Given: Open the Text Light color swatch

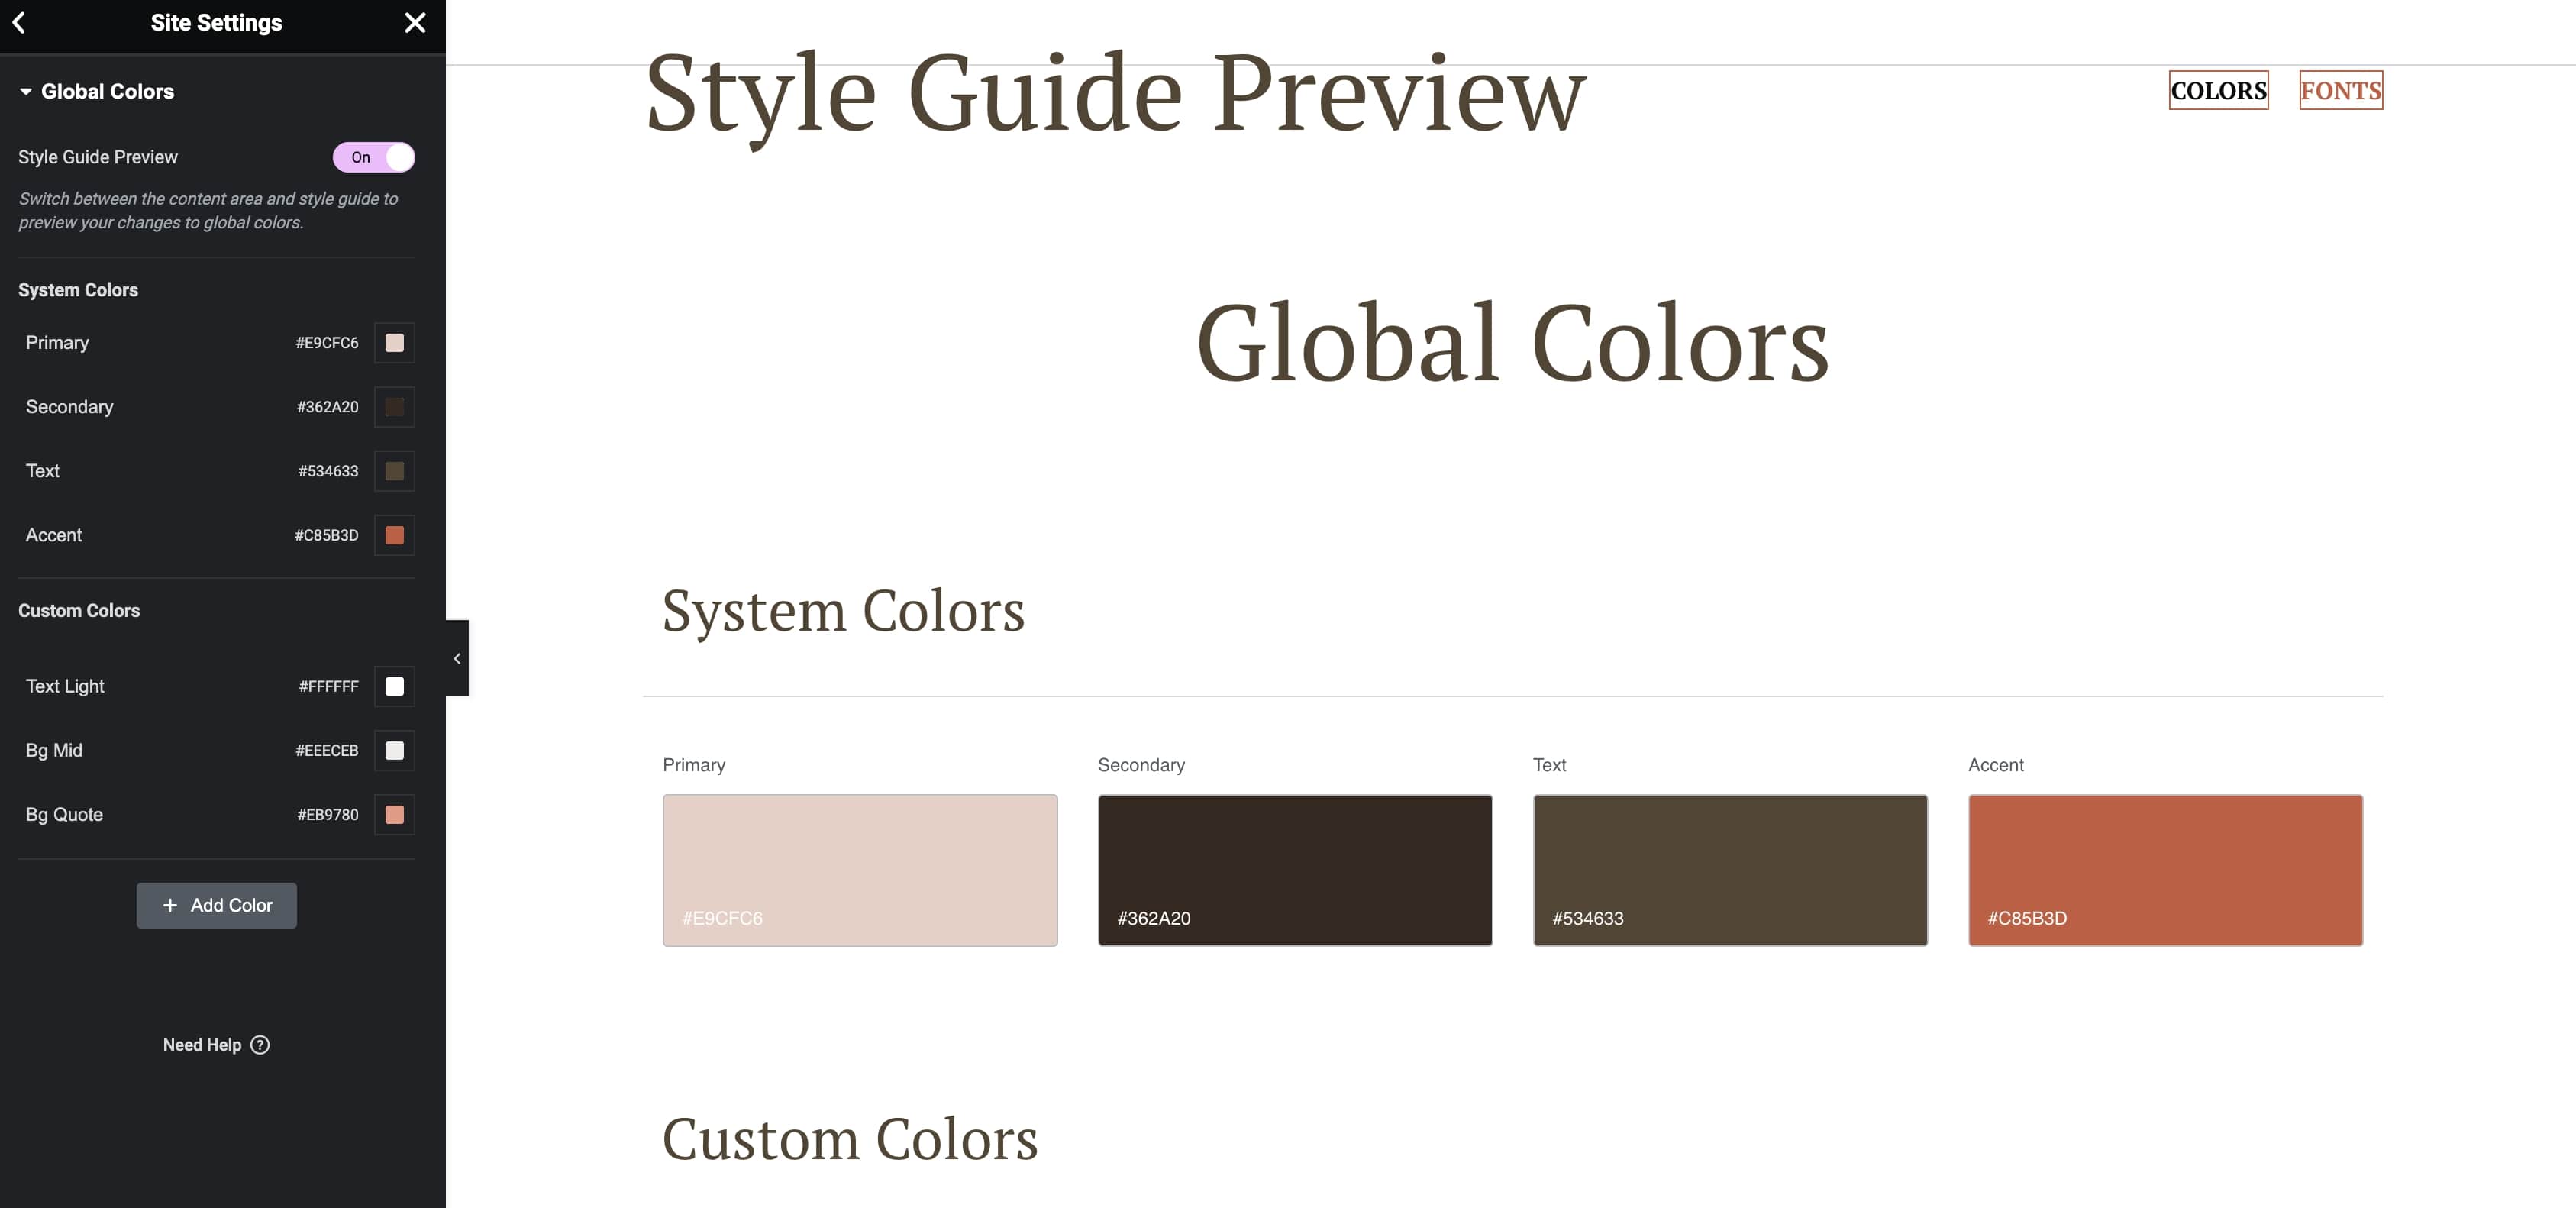Looking at the screenshot, I should 395,686.
